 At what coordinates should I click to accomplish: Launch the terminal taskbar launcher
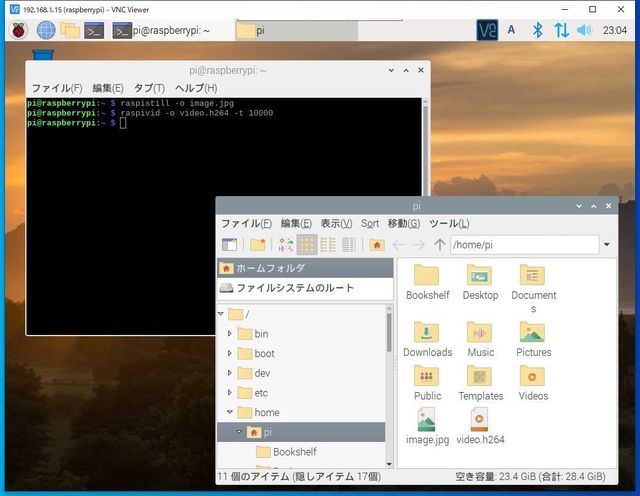(x=94, y=31)
